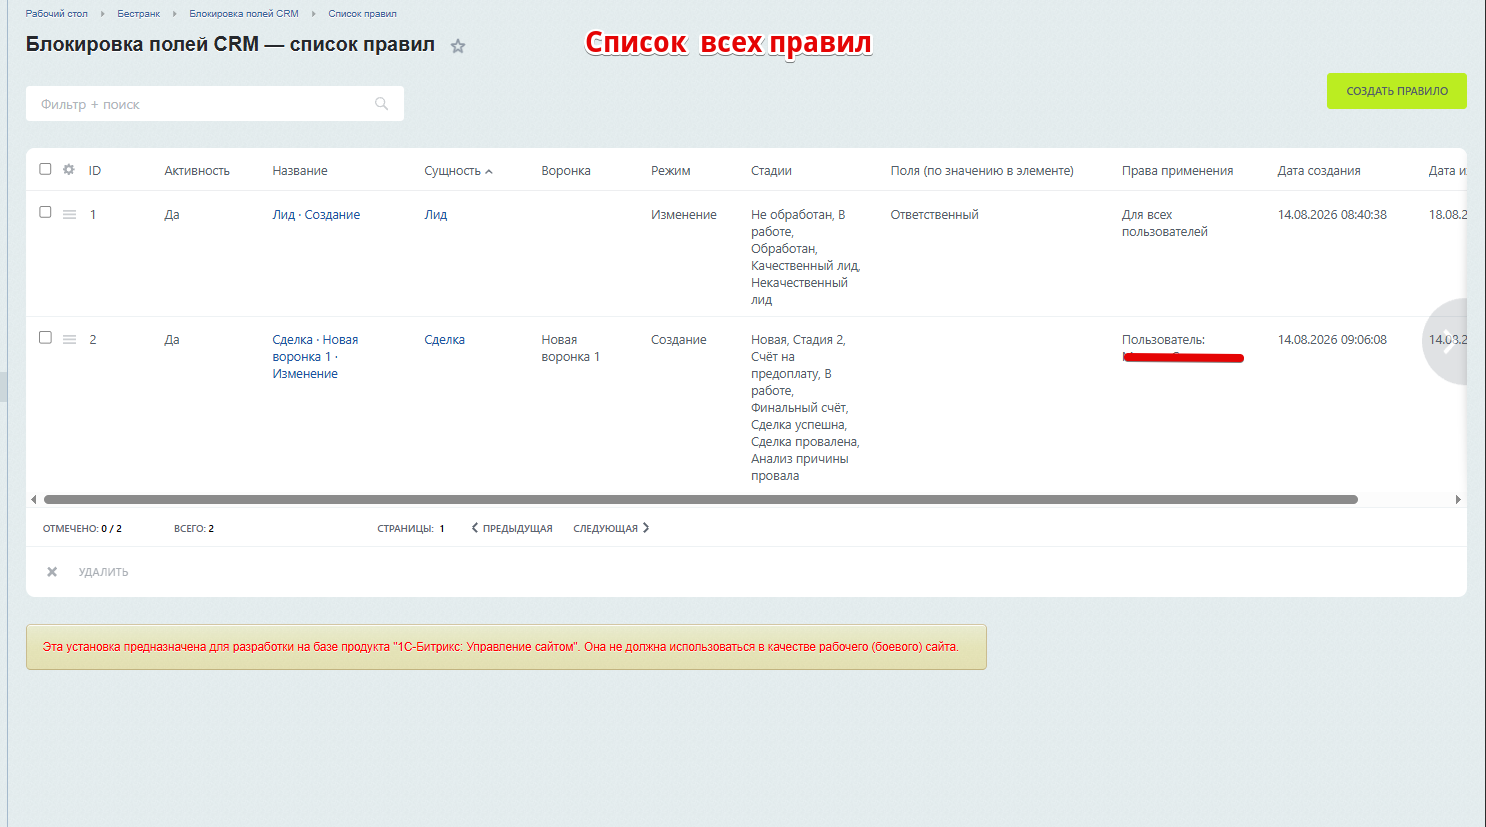This screenshot has width=1486, height=827.
Task: Click the Список правил breadcrumb
Action: pyautogui.click(x=362, y=14)
